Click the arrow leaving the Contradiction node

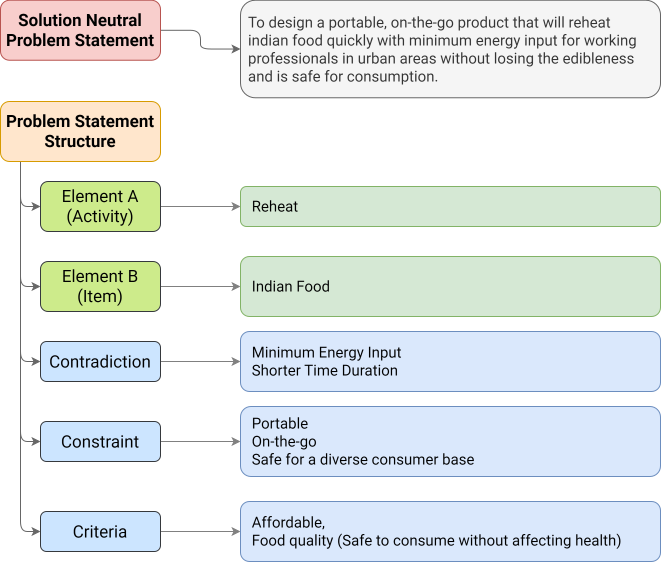(x=200, y=362)
